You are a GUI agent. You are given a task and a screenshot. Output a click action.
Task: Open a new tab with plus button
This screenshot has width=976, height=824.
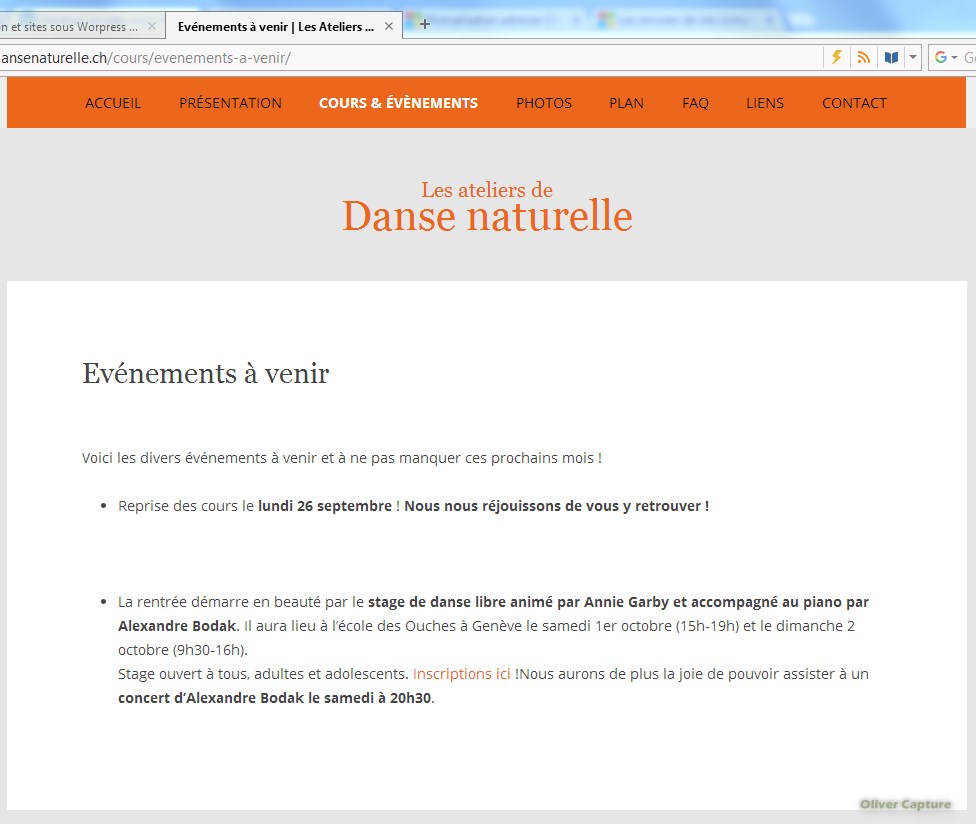coord(425,24)
